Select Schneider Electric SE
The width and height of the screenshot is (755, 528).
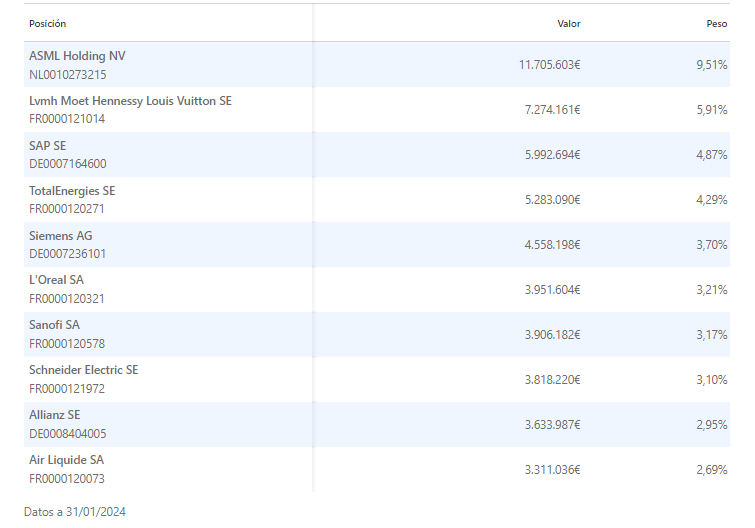coord(84,370)
